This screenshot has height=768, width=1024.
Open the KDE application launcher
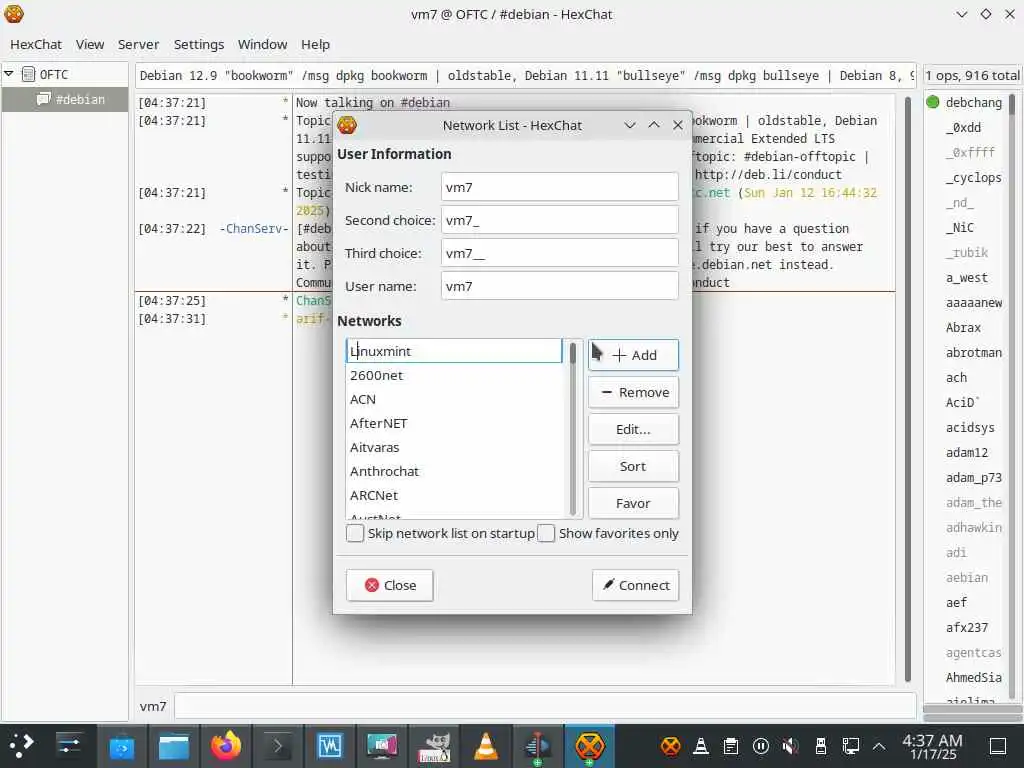click(x=22, y=745)
